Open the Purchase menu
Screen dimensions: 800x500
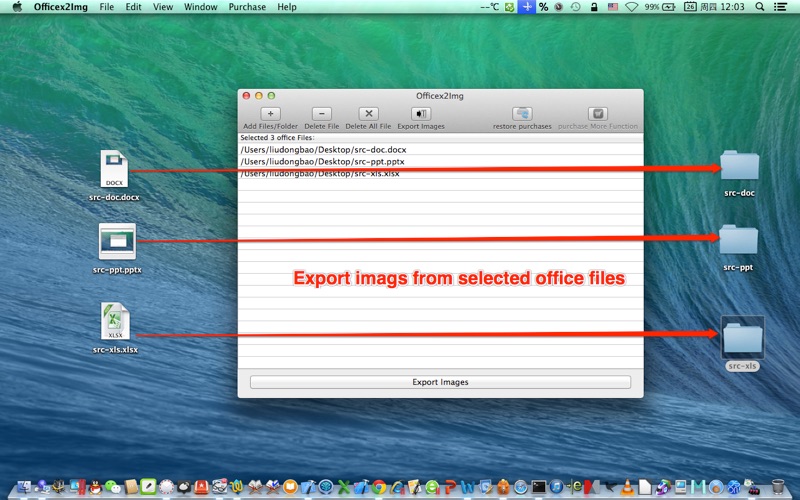click(x=247, y=7)
